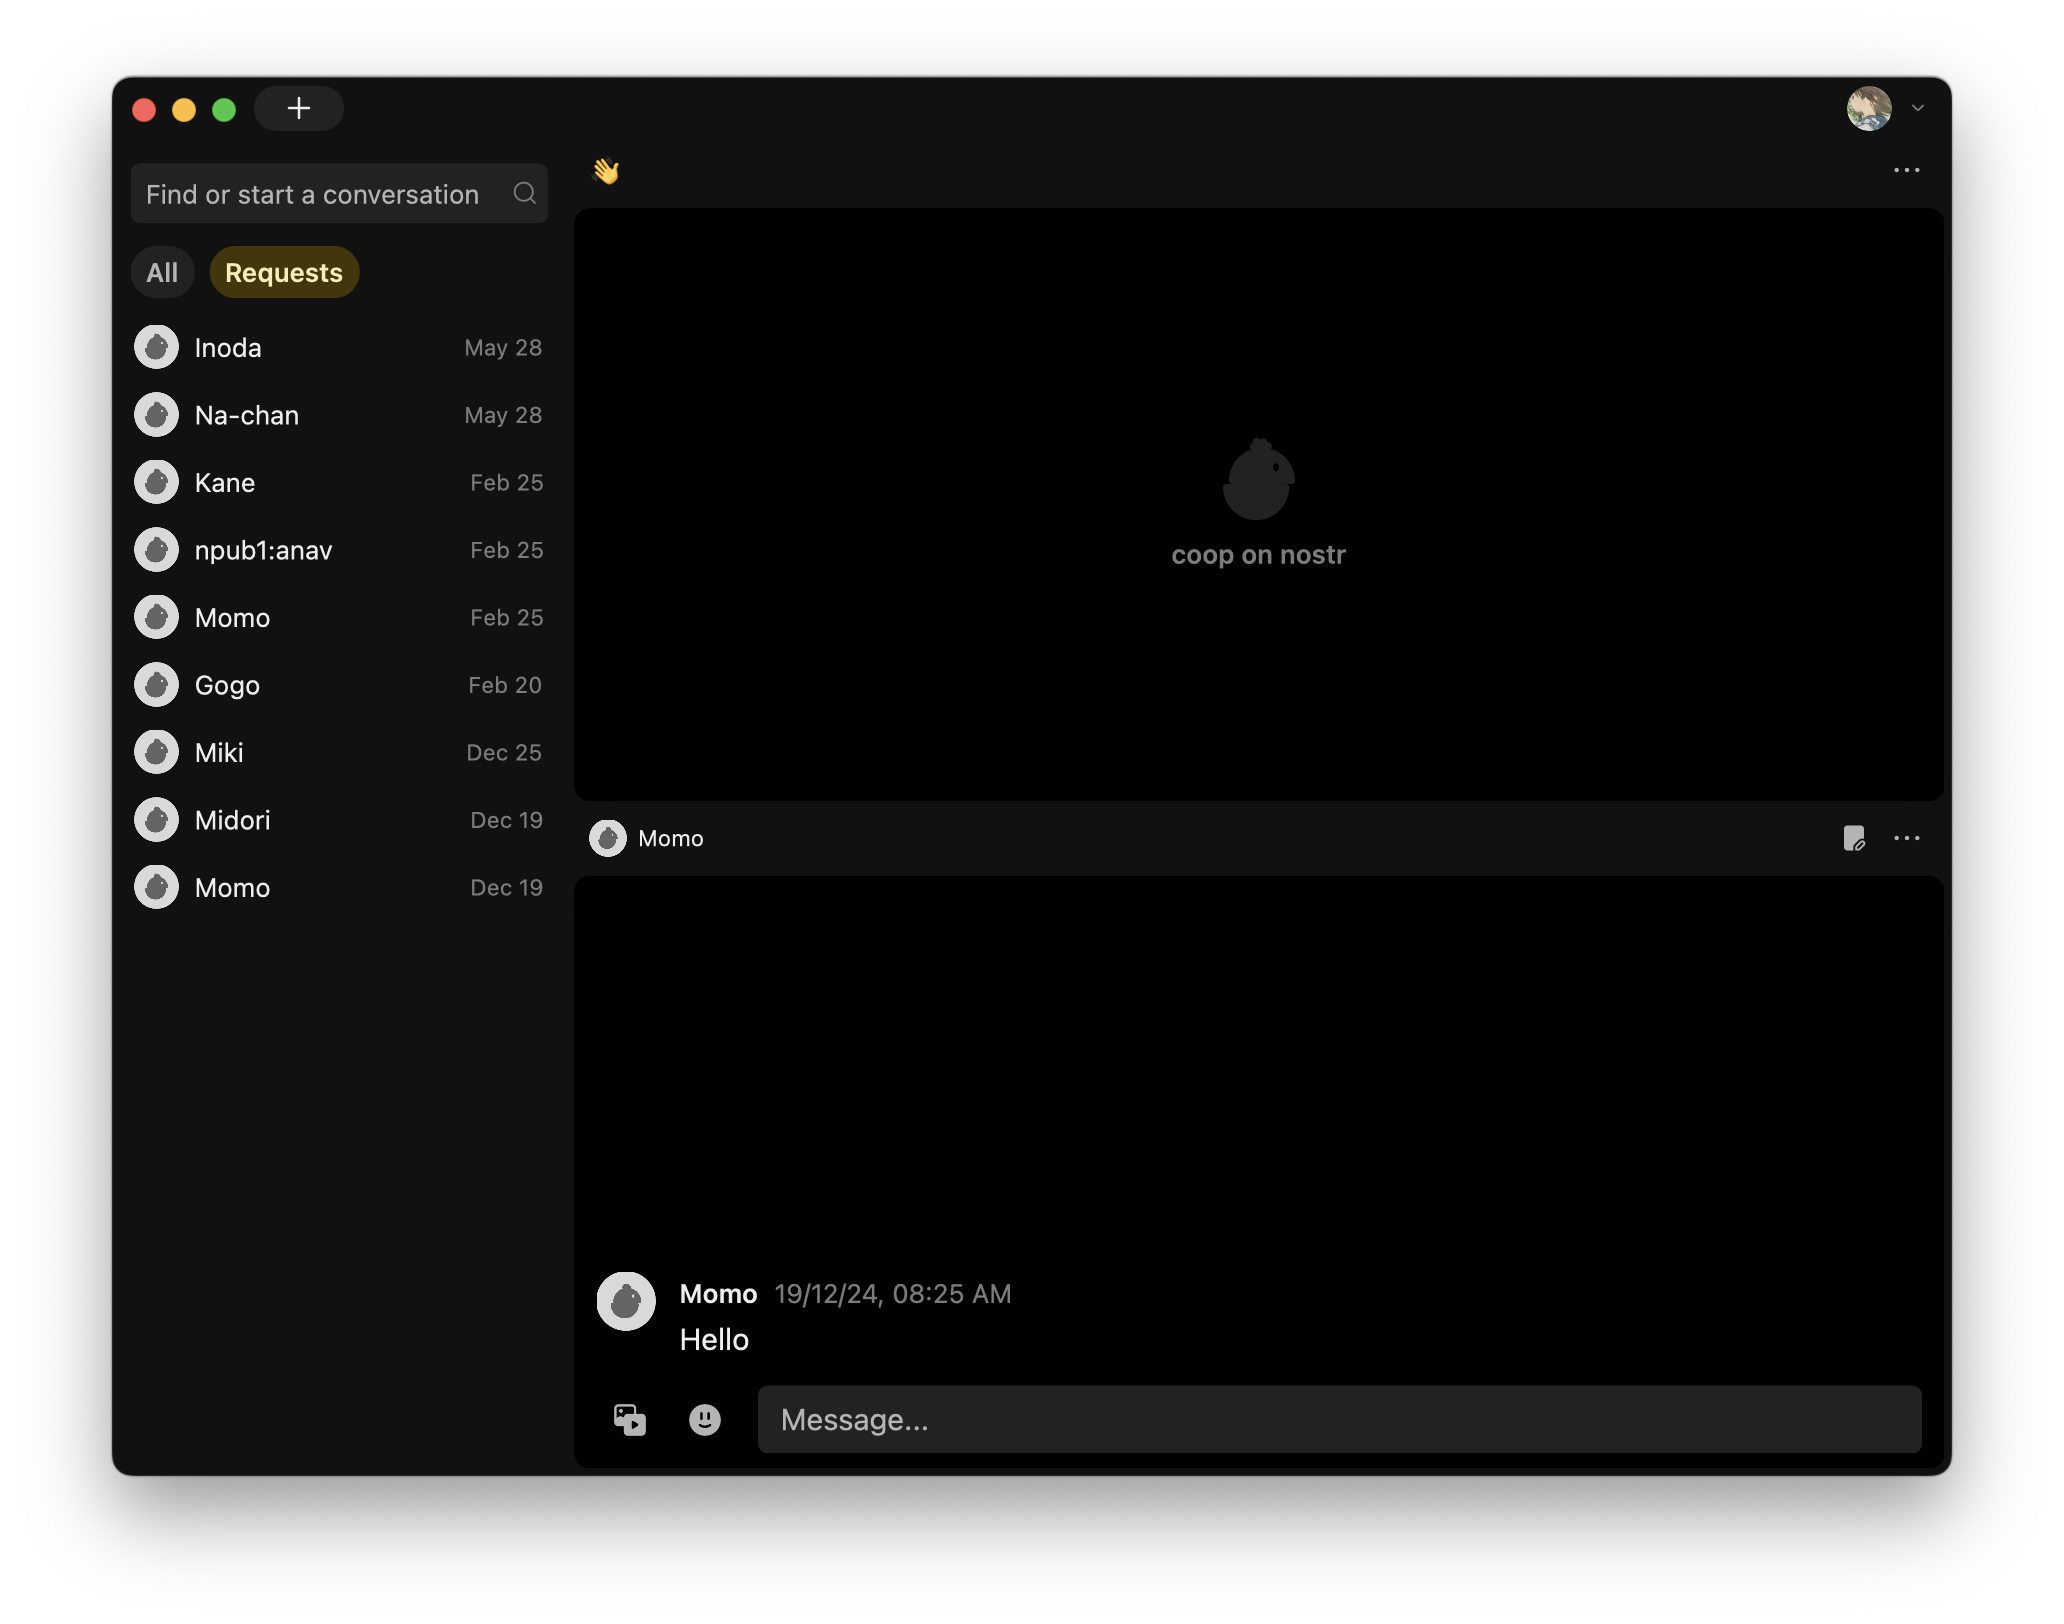Click the user profile avatar at top right
This screenshot has width=2064, height=1624.
tap(1868, 108)
